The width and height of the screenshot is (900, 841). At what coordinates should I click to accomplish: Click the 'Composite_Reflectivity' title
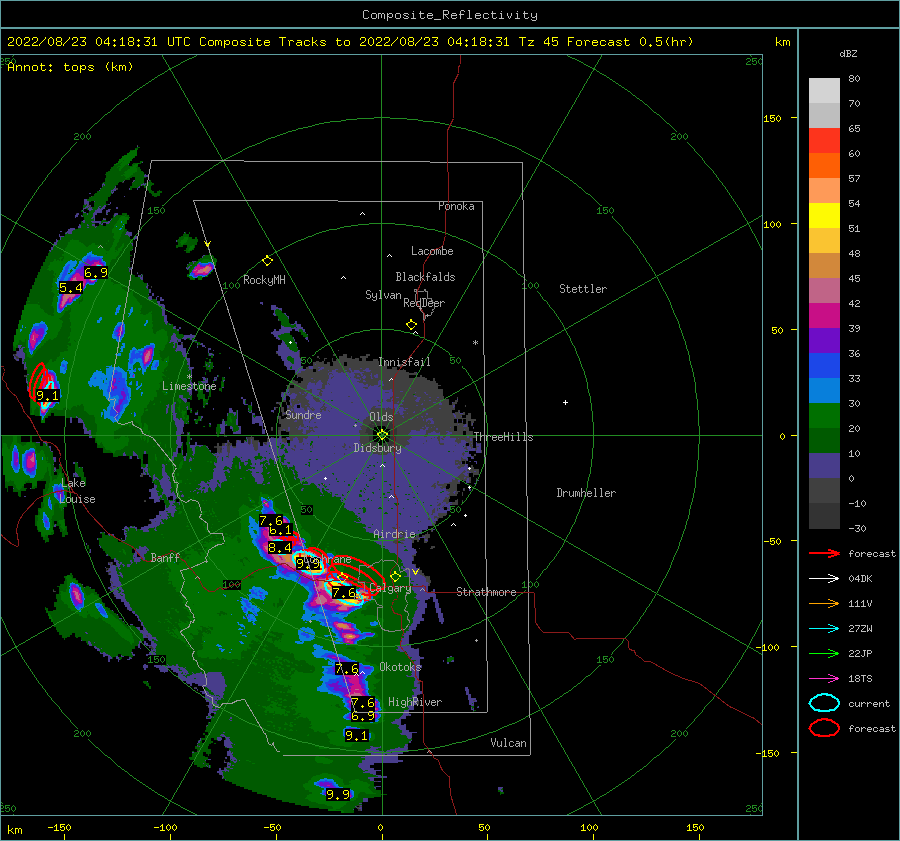pyautogui.click(x=450, y=15)
